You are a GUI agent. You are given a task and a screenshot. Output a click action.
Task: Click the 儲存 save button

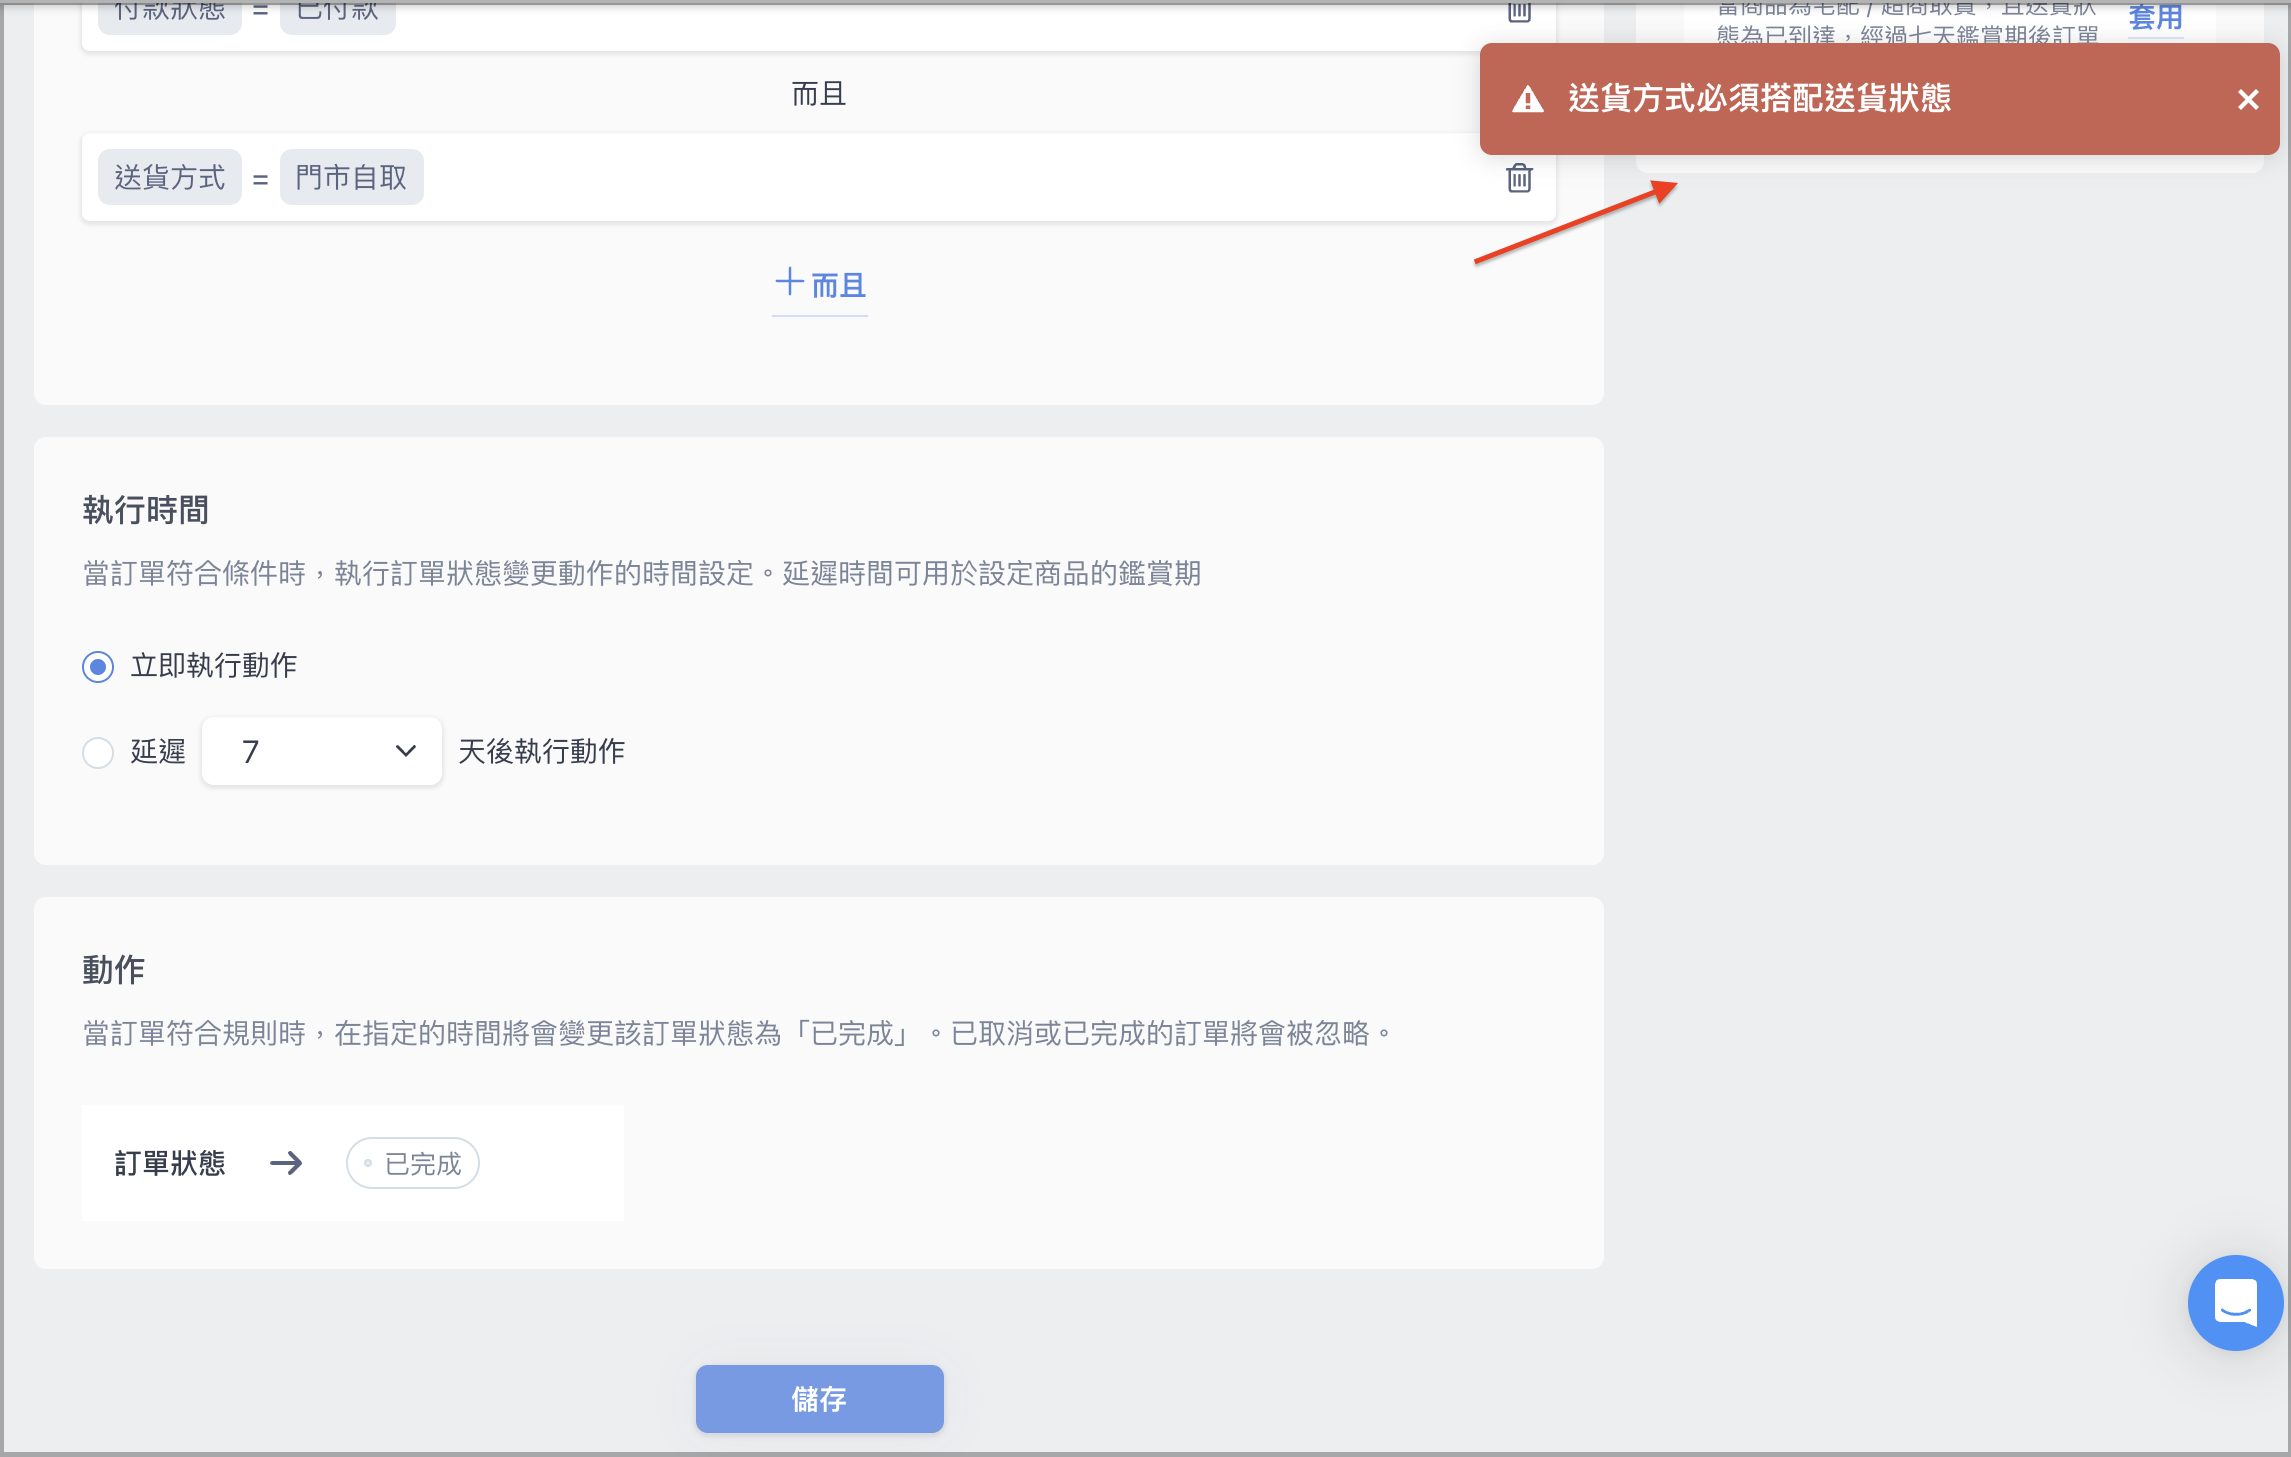coord(819,1398)
